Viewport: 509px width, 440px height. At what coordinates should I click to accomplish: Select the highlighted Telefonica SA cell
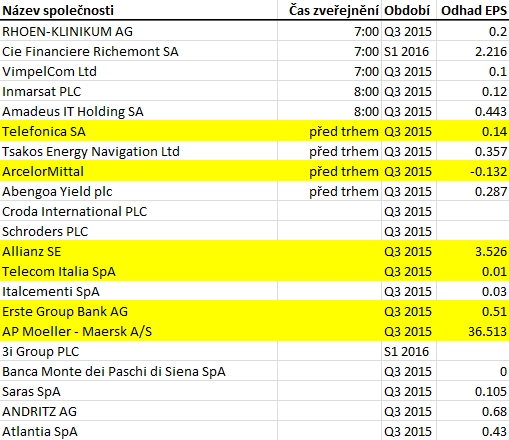click(139, 131)
